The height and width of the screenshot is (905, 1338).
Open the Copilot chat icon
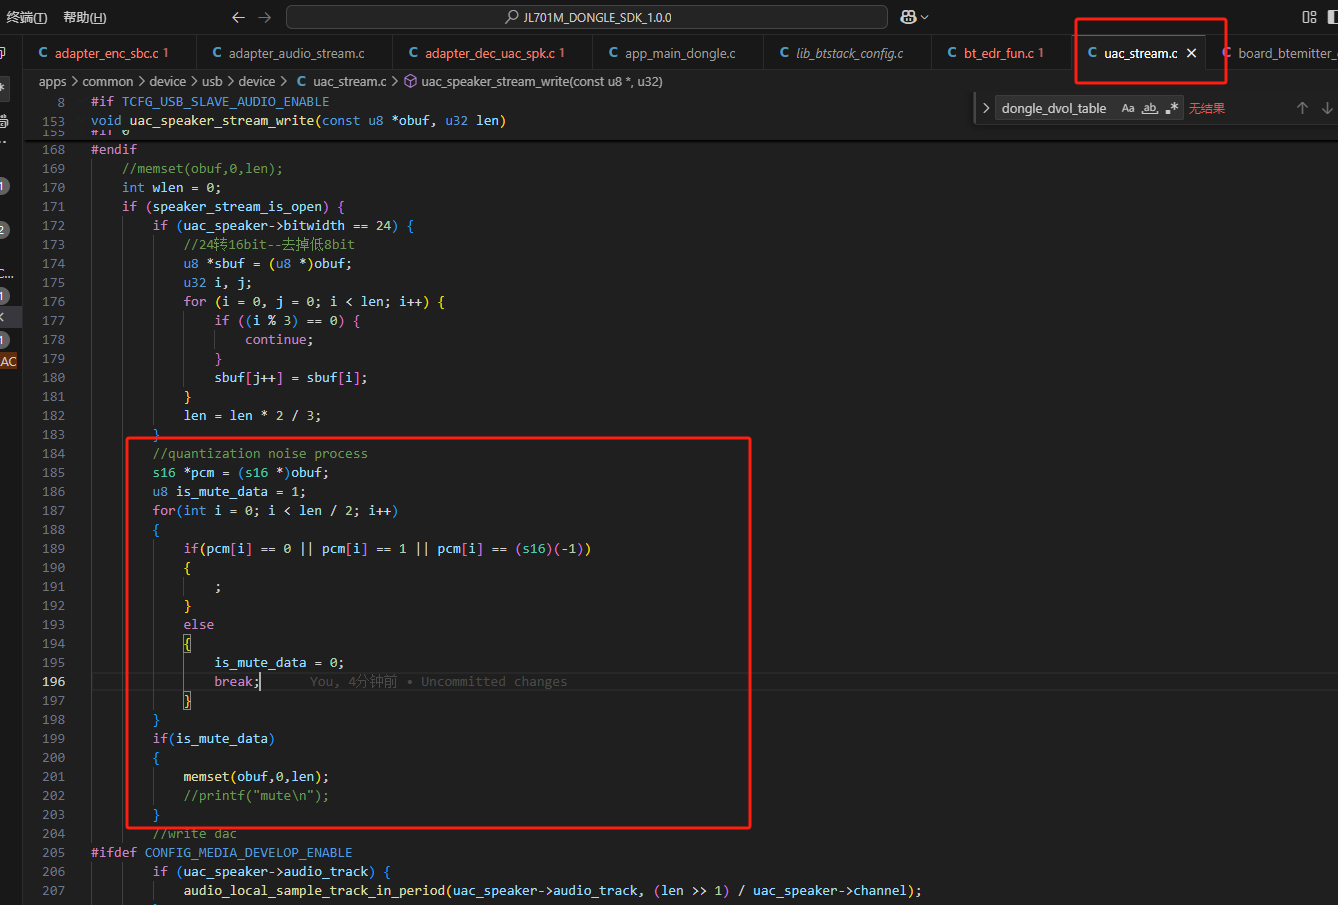(908, 17)
